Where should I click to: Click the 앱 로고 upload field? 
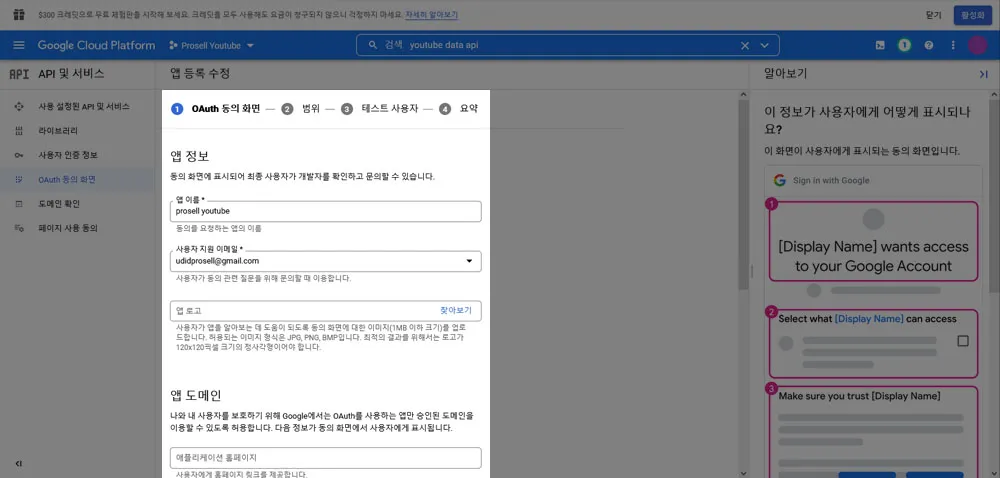(x=326, y=311)
